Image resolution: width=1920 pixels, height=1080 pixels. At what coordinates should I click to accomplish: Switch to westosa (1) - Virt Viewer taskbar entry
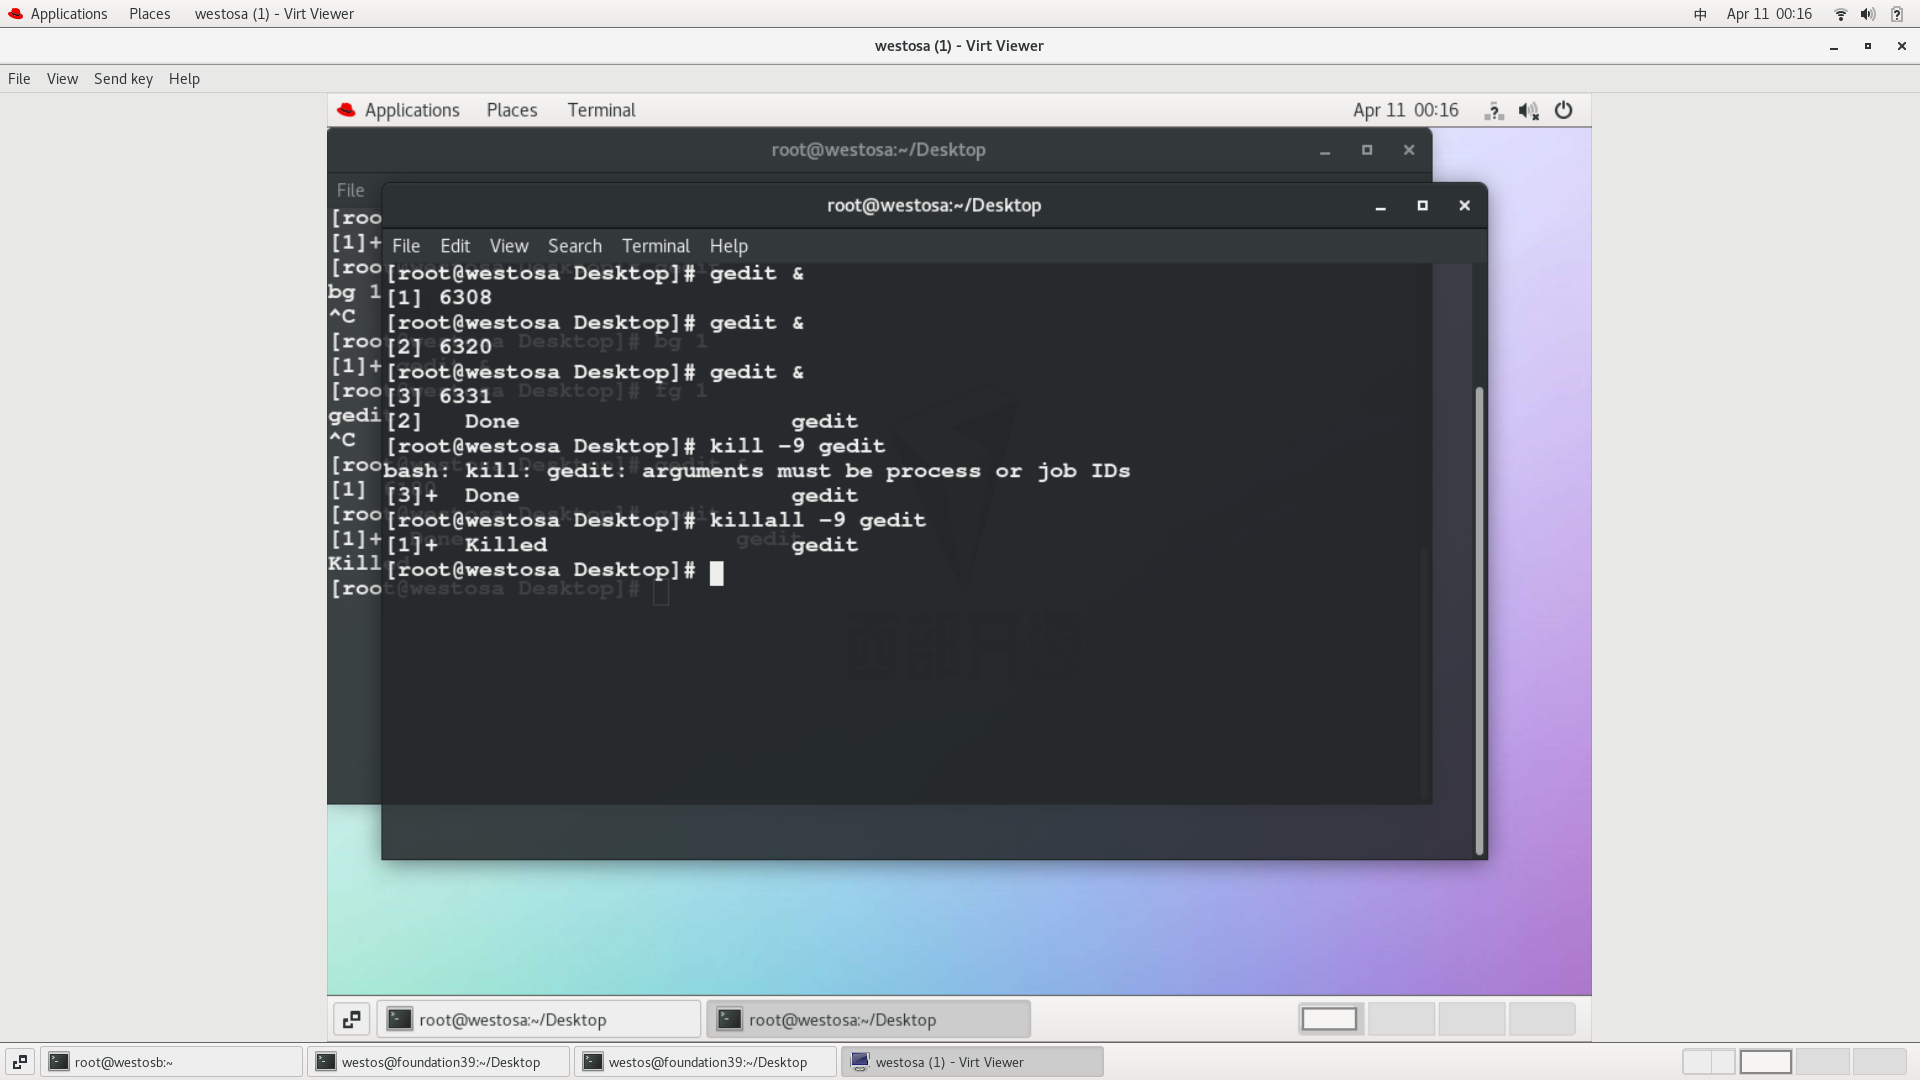pos(973,1062)
